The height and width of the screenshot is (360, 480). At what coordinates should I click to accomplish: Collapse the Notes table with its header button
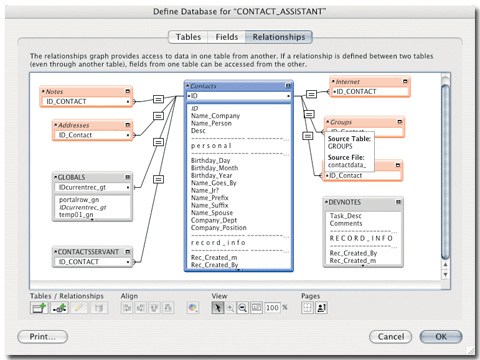(128, 91)
